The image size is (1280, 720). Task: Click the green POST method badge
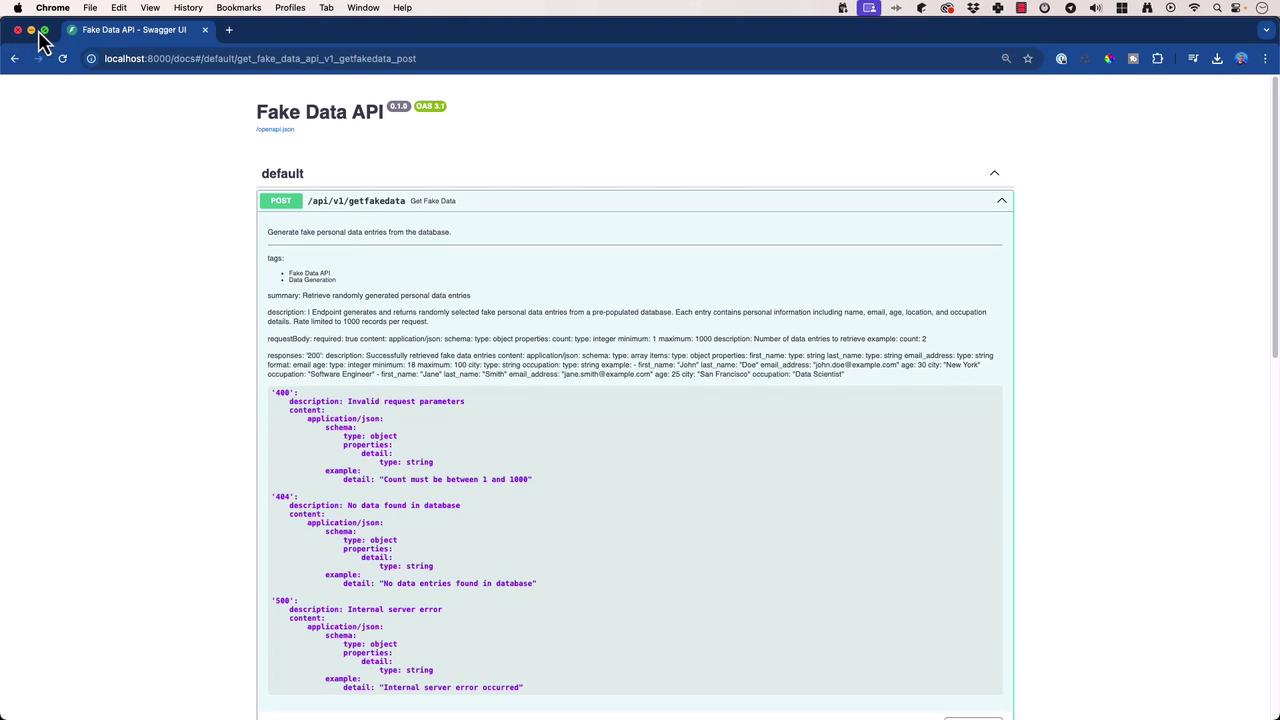click(281, 201)
